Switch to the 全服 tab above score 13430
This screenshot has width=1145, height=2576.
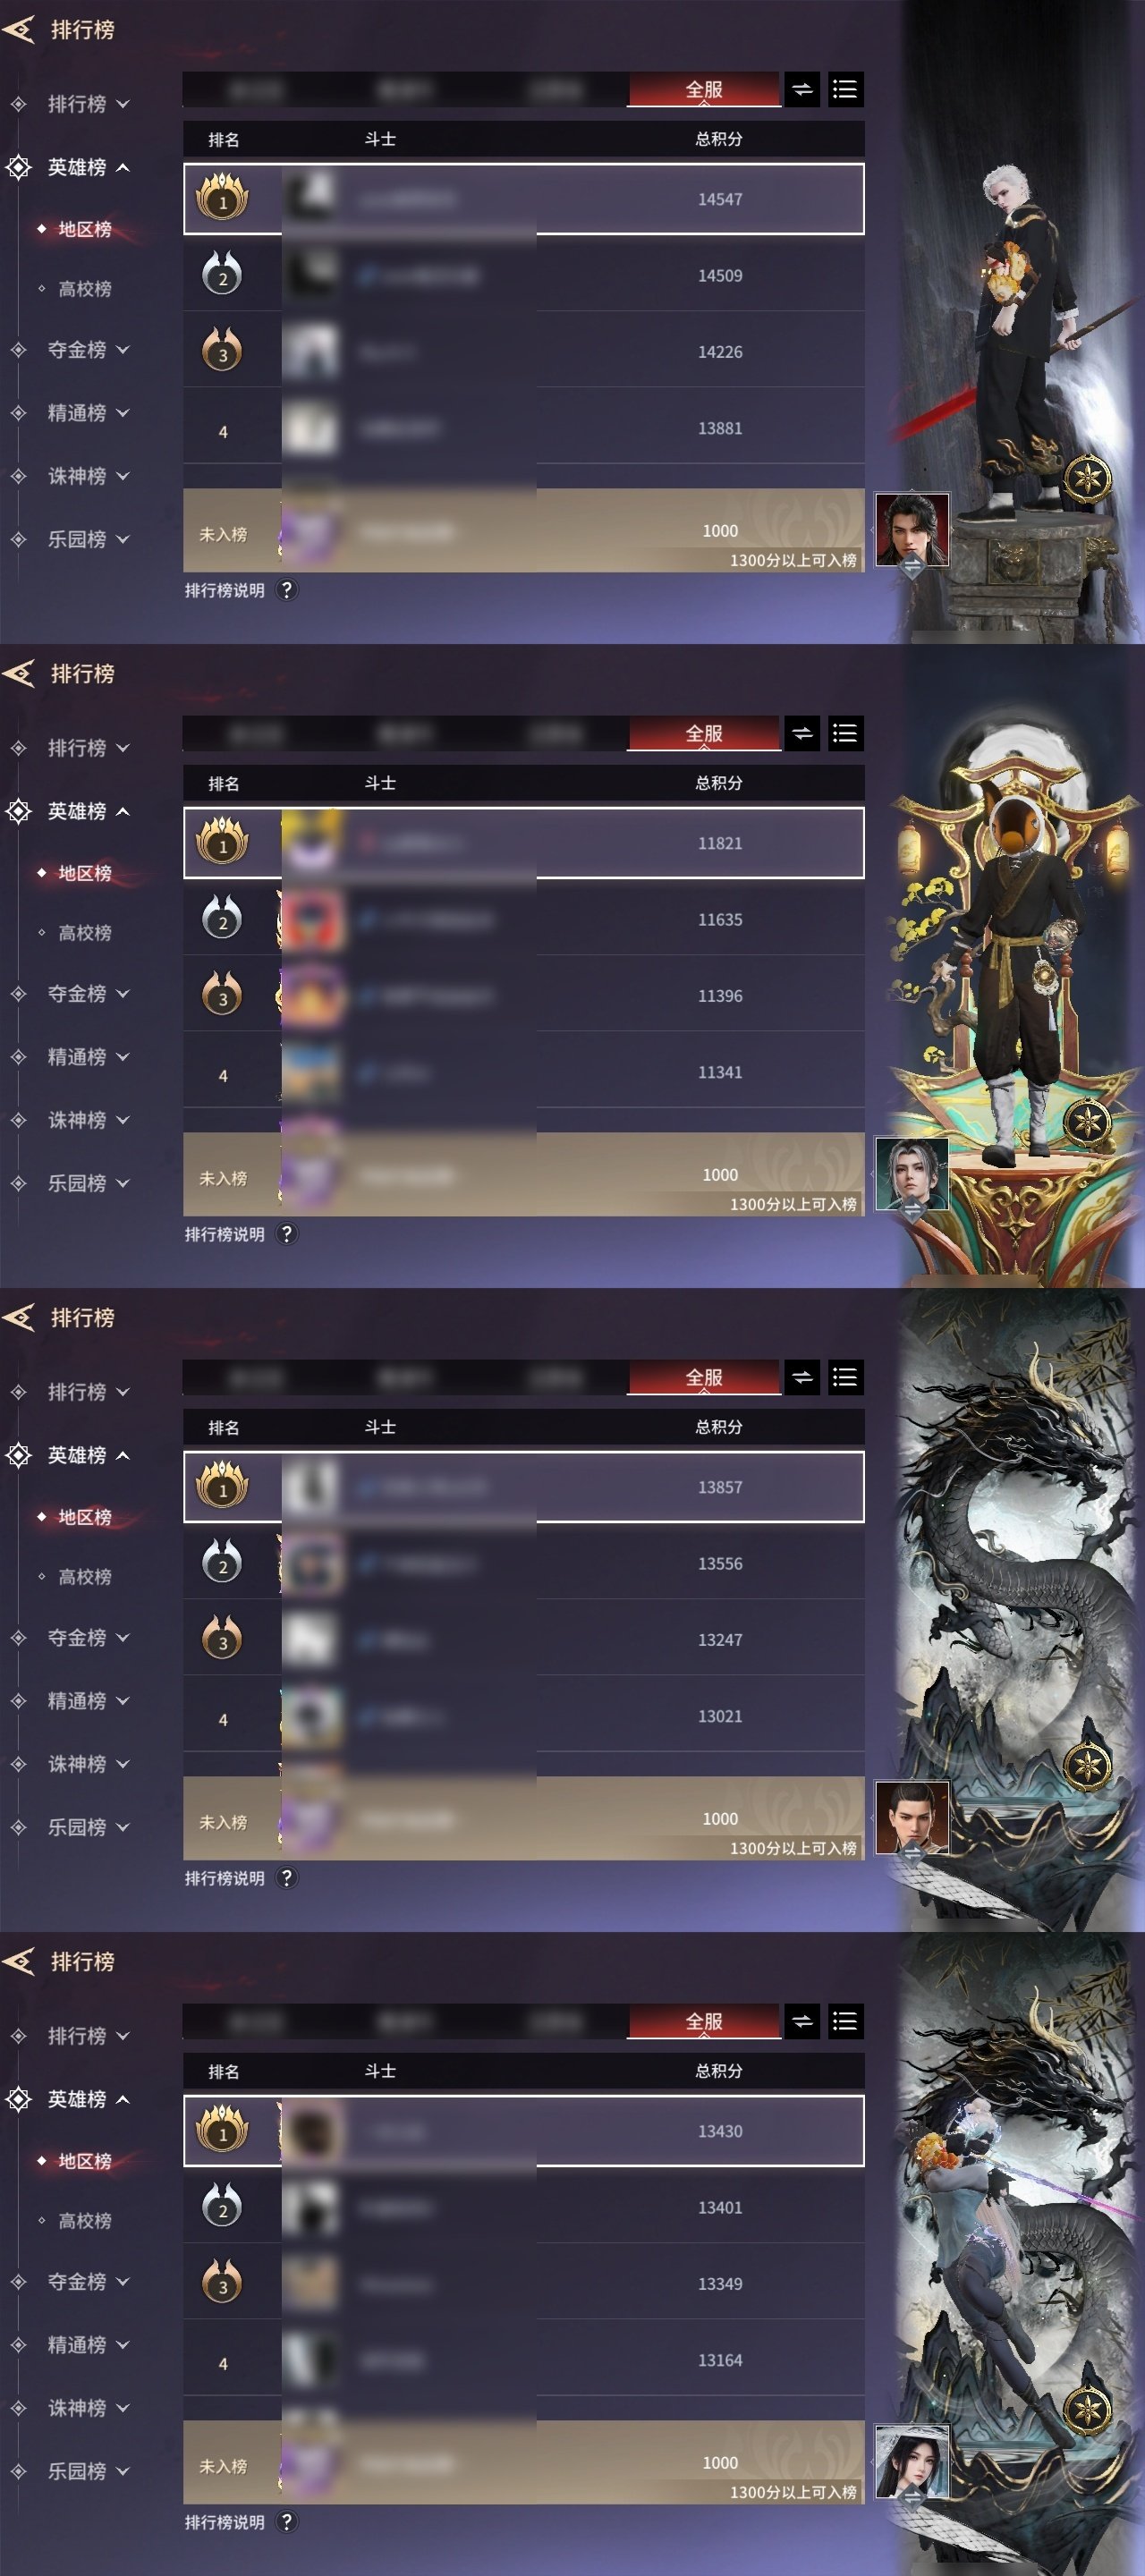tap(704, 2022)
